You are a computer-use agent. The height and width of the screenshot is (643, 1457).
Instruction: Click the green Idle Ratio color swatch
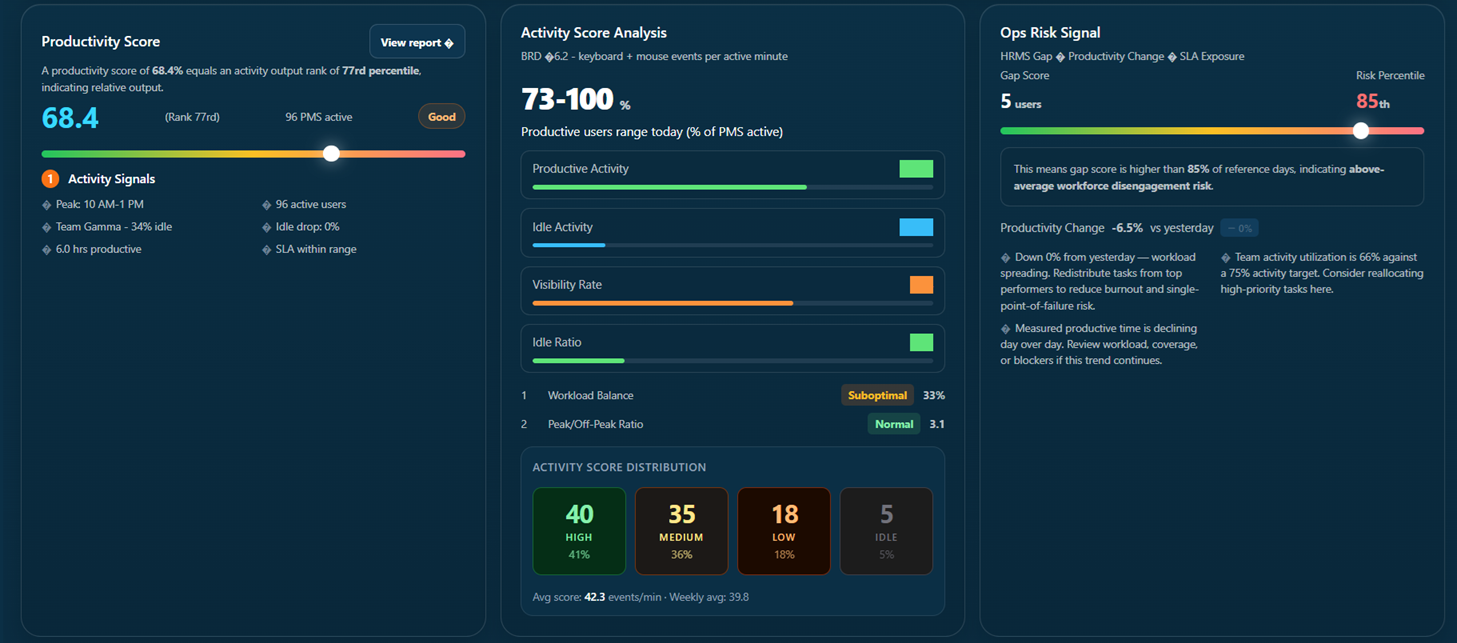point(921,342)
